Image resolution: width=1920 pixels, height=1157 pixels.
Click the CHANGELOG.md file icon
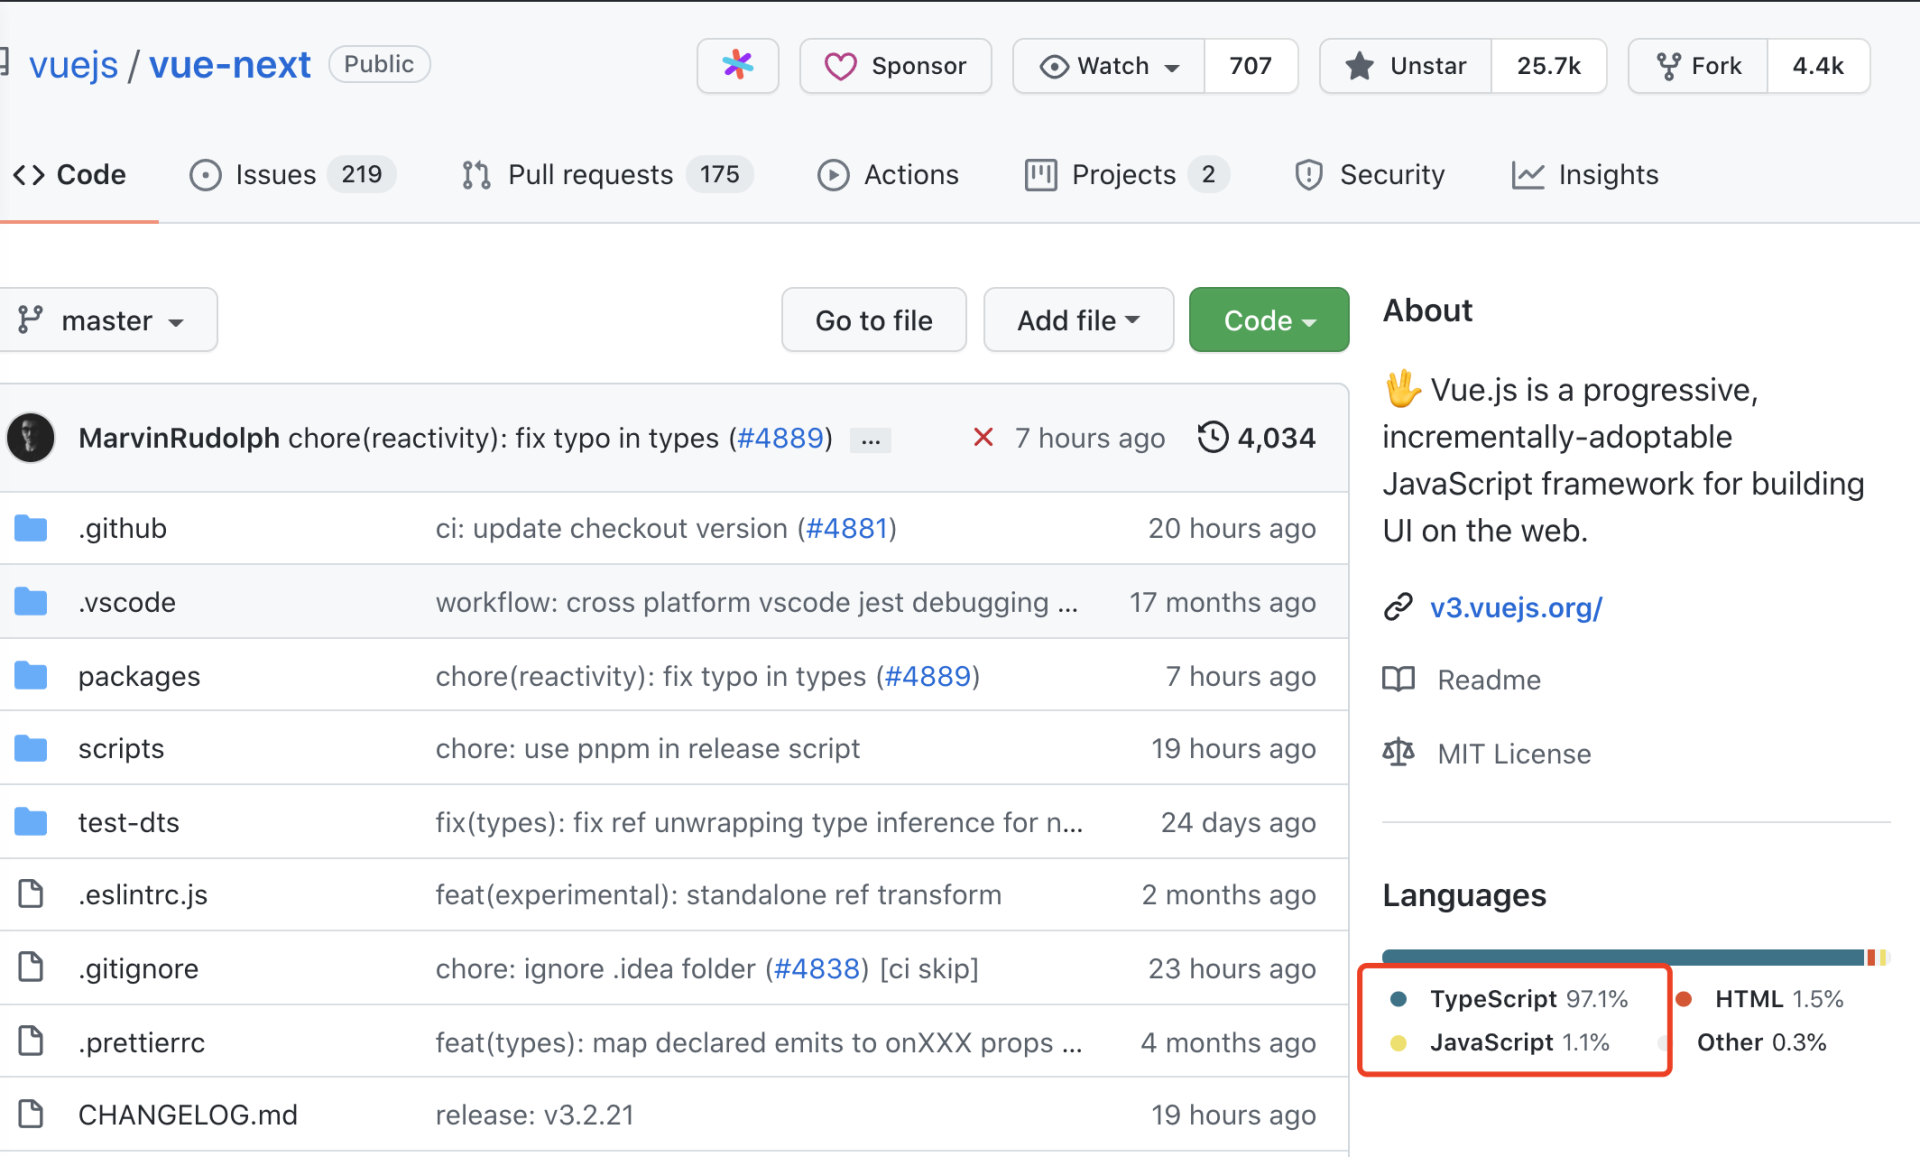coord(31,1114)
